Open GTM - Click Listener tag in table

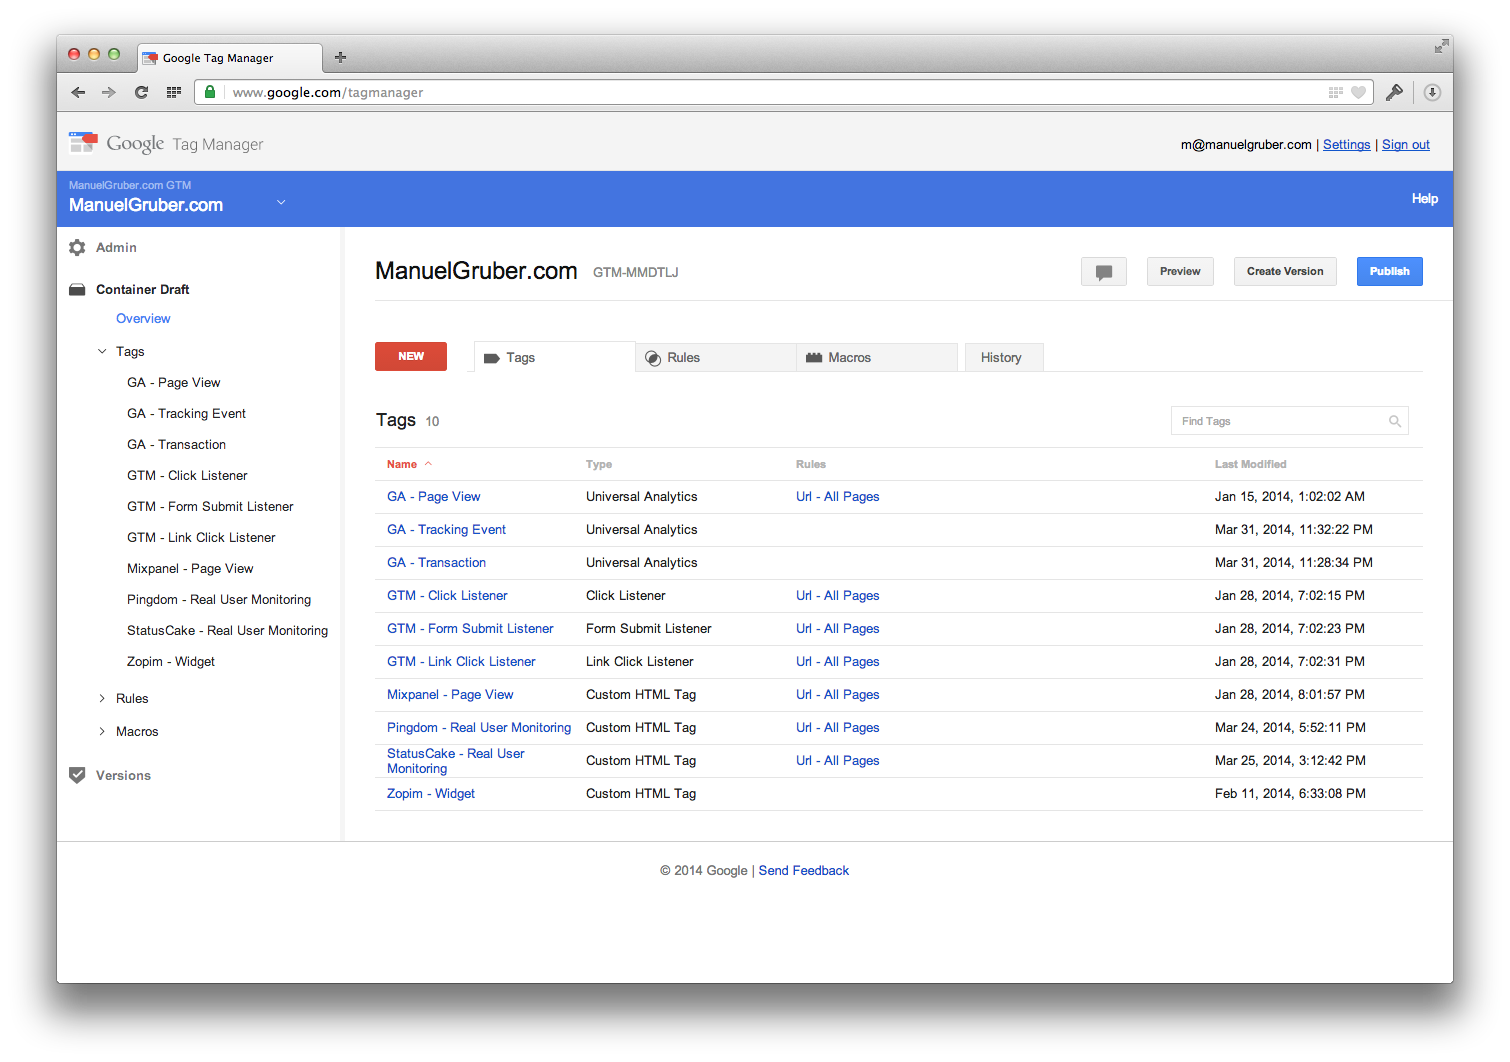click(x=447, y=596)
